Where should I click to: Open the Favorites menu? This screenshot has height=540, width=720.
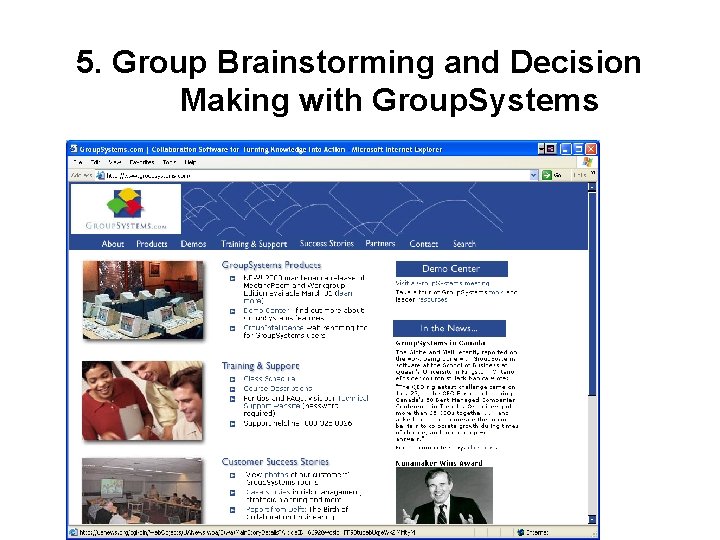[141, 162]
